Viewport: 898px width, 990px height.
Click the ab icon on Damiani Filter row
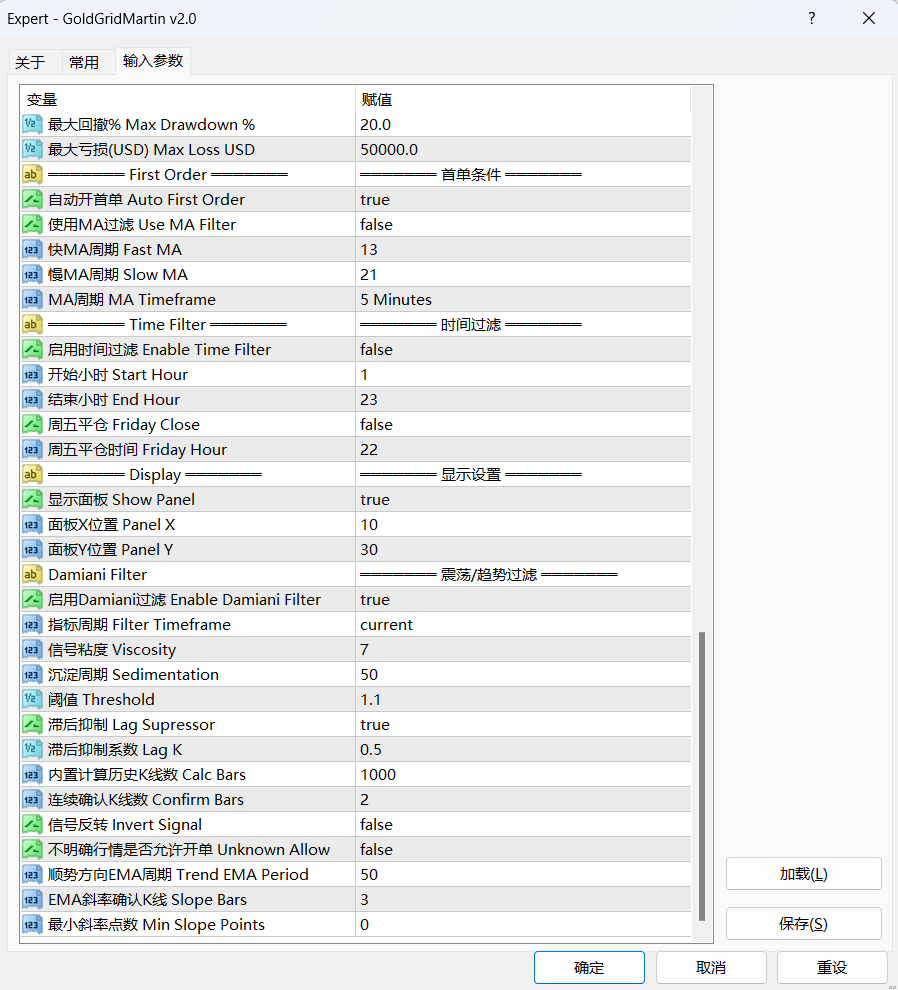30,574
